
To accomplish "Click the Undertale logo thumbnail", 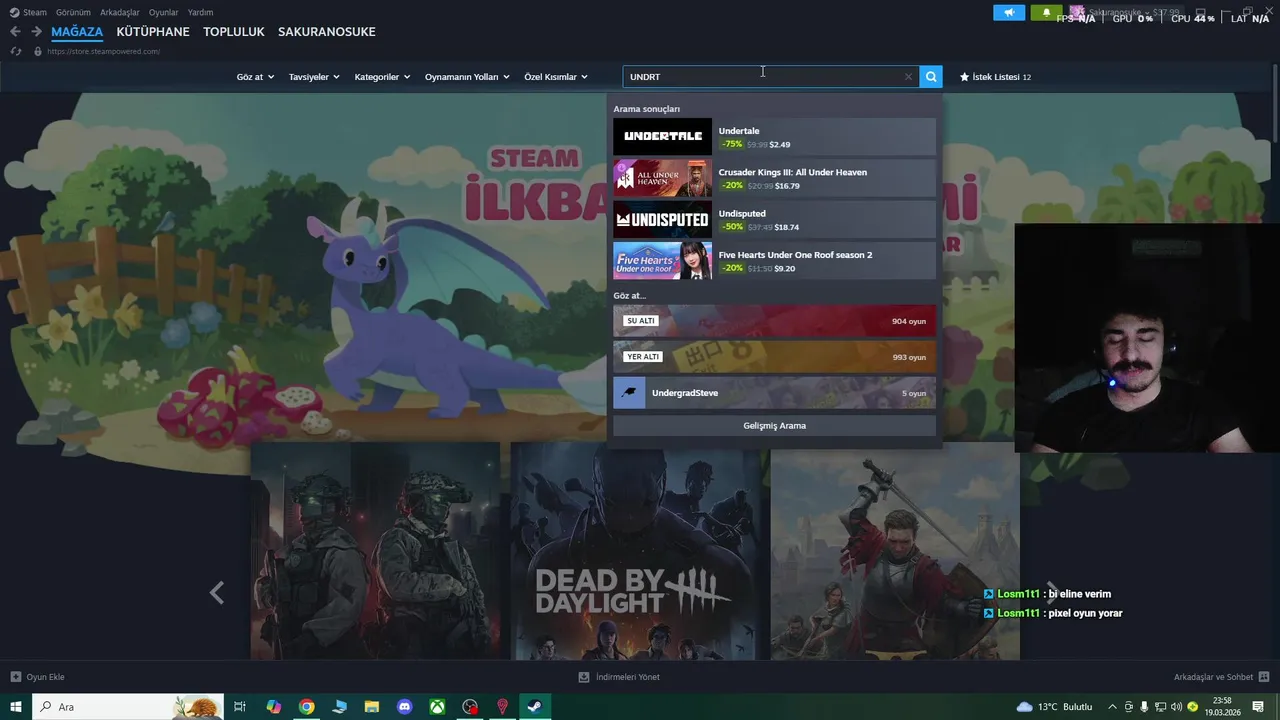I will (662, 137).
